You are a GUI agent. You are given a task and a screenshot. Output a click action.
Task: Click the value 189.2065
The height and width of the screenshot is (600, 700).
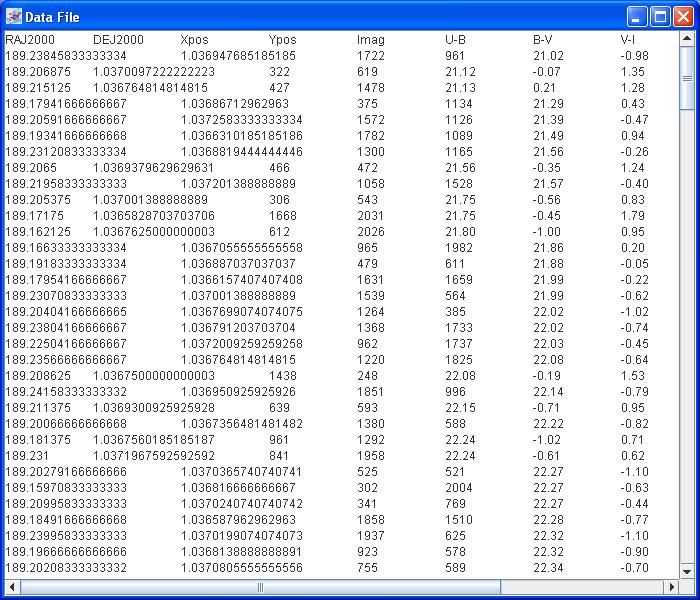point(31,168)
